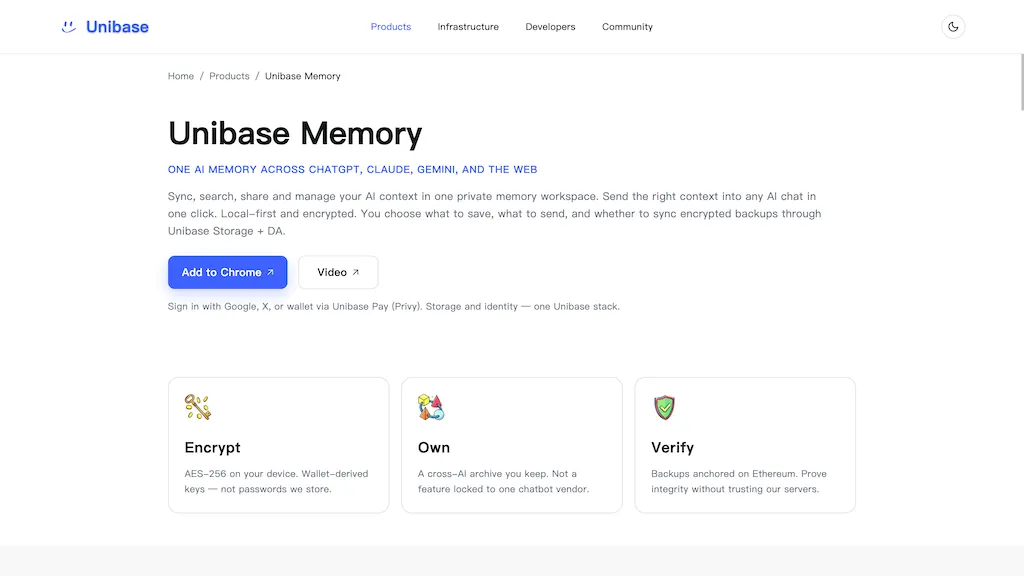Click the Backups anchored on Ethereum text
Viewport: 1024px width, 576px height.
[739, 481]
